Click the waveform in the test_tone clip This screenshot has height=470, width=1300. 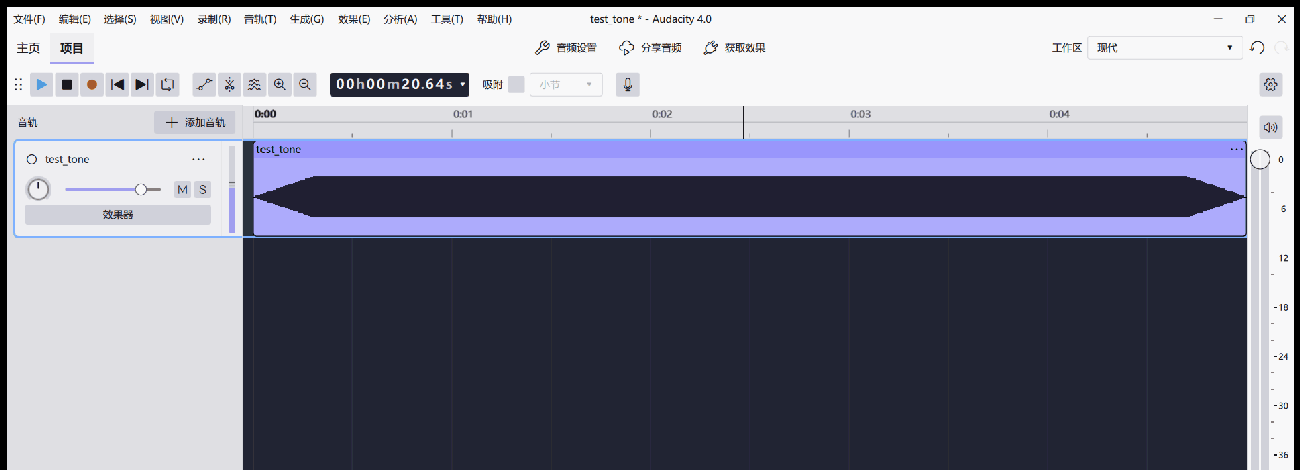click(749, 197)
